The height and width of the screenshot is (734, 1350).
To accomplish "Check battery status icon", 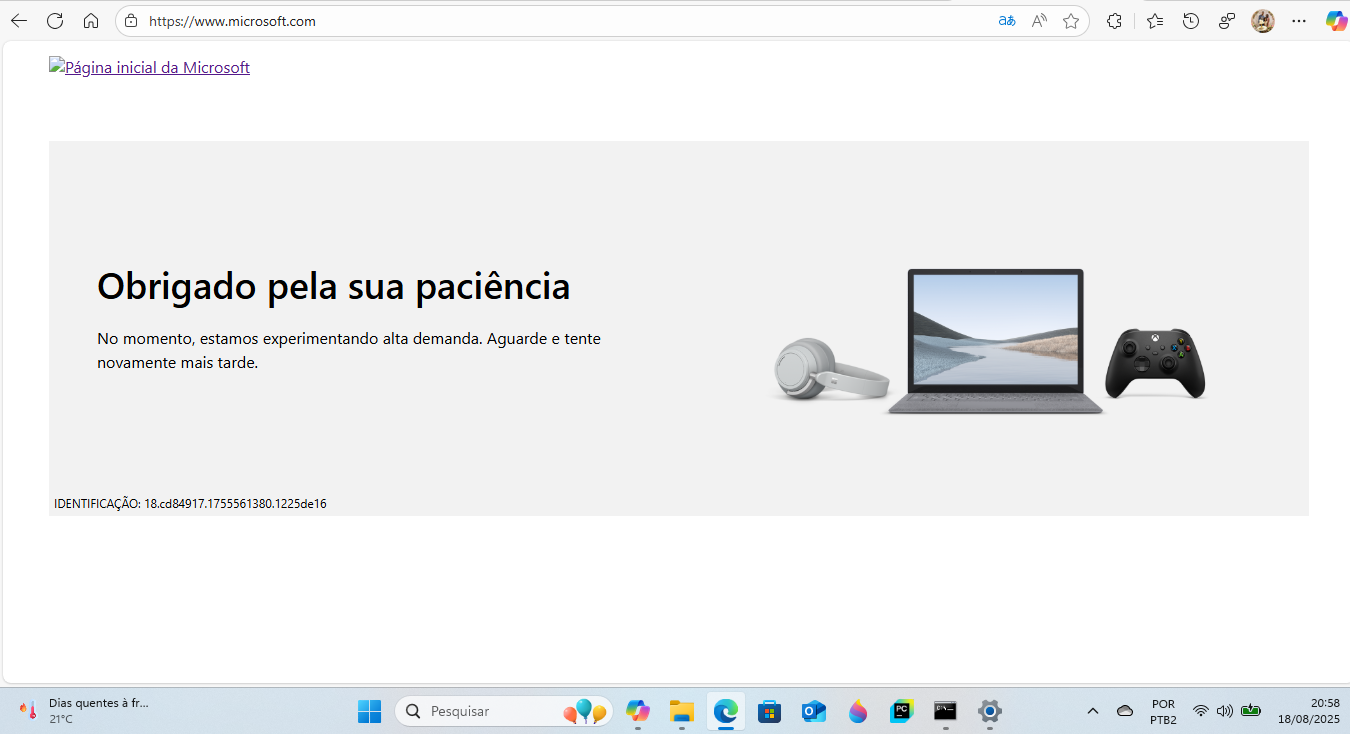I will 1251,711.
